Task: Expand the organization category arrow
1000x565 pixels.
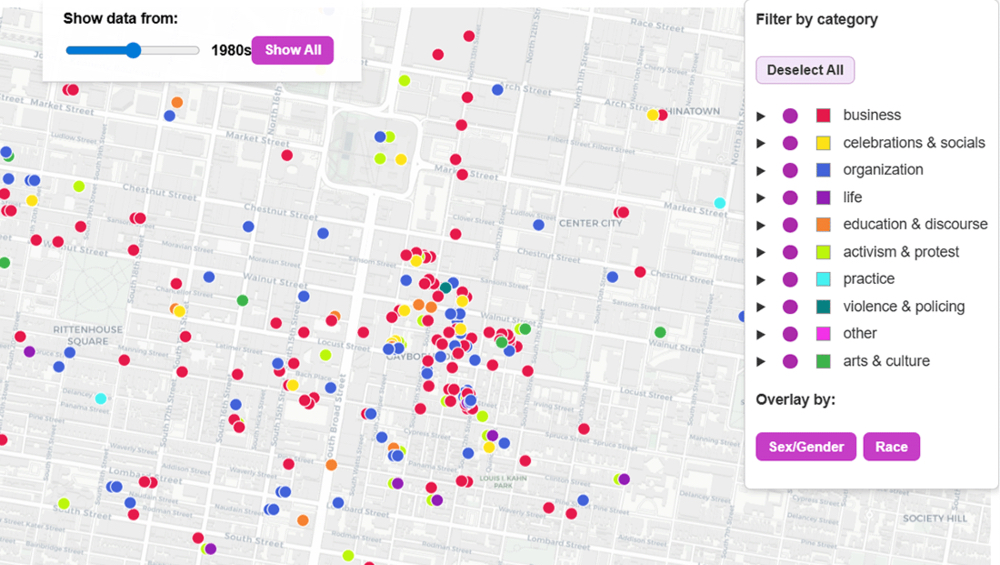Action: click(x=761, y=171)
